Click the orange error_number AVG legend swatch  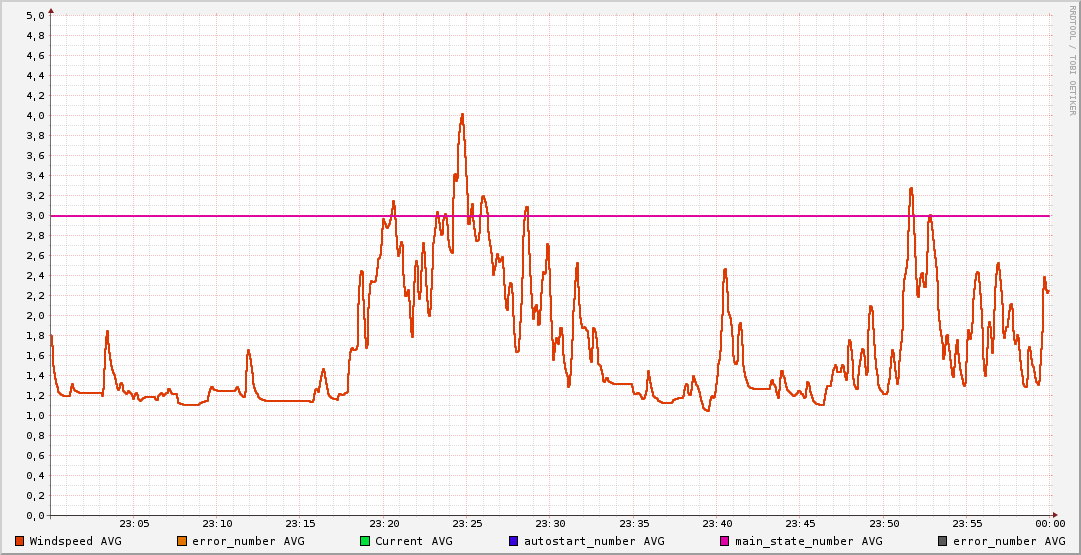[x=182, y=541]
